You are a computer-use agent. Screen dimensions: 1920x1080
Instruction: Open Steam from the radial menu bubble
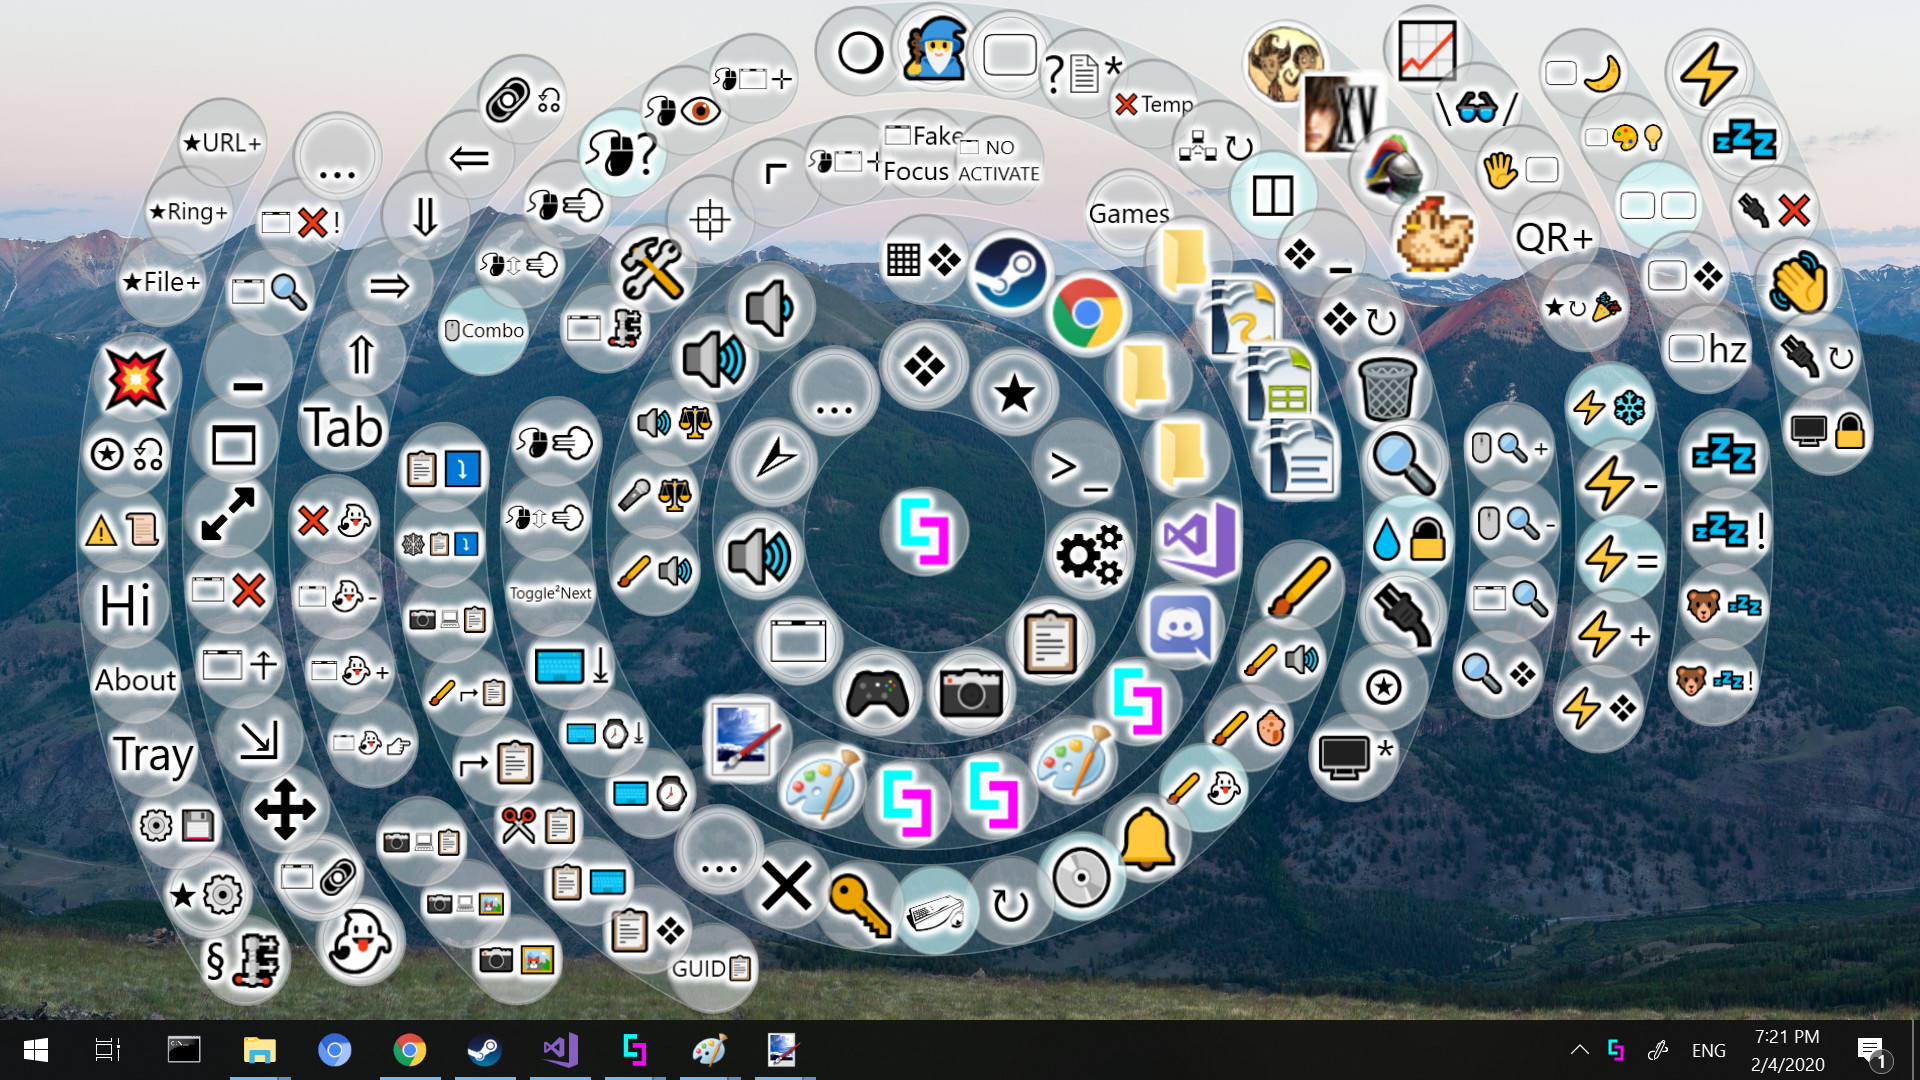[1009, 269]
